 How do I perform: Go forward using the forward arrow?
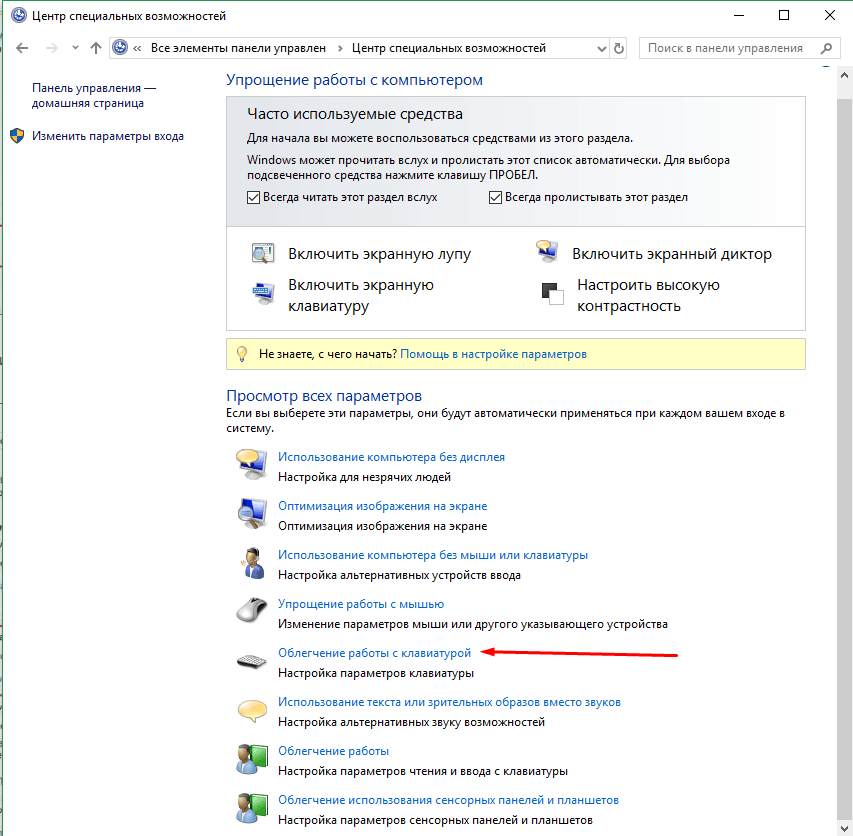52,48
